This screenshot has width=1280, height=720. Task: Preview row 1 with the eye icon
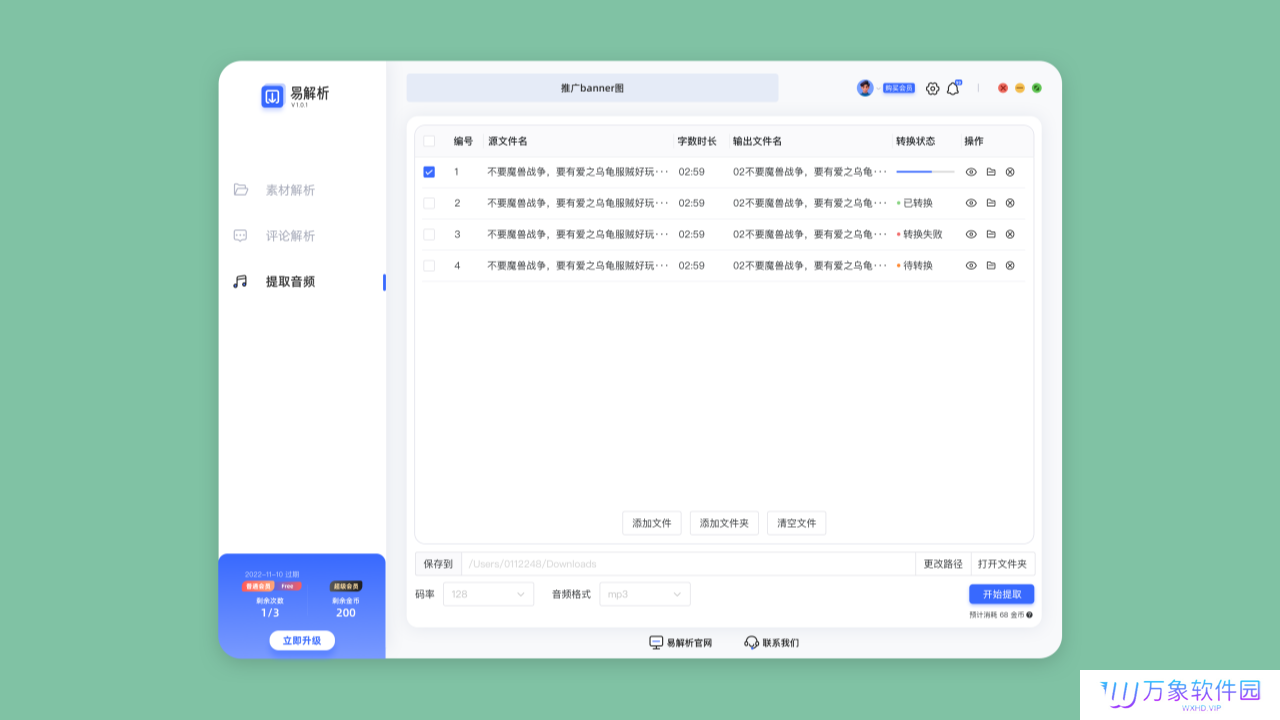pos(971,172)
